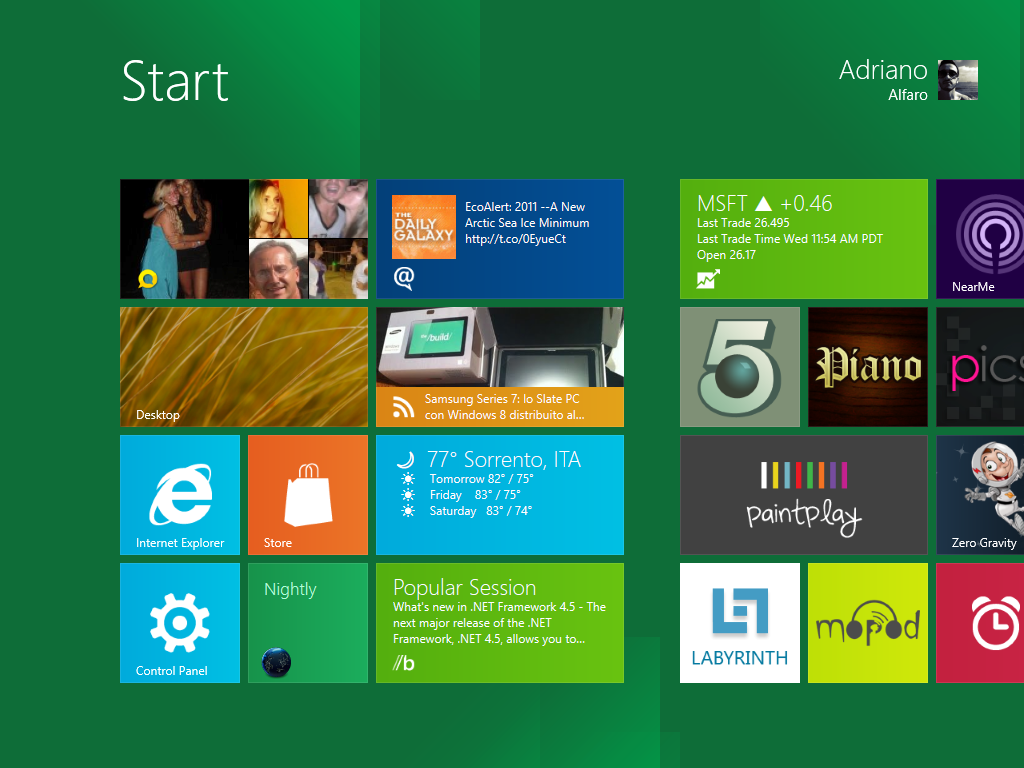Open the tile with number 5 ball
The width and height of the screenshot is (1024, 768).
tap(740, 367)
